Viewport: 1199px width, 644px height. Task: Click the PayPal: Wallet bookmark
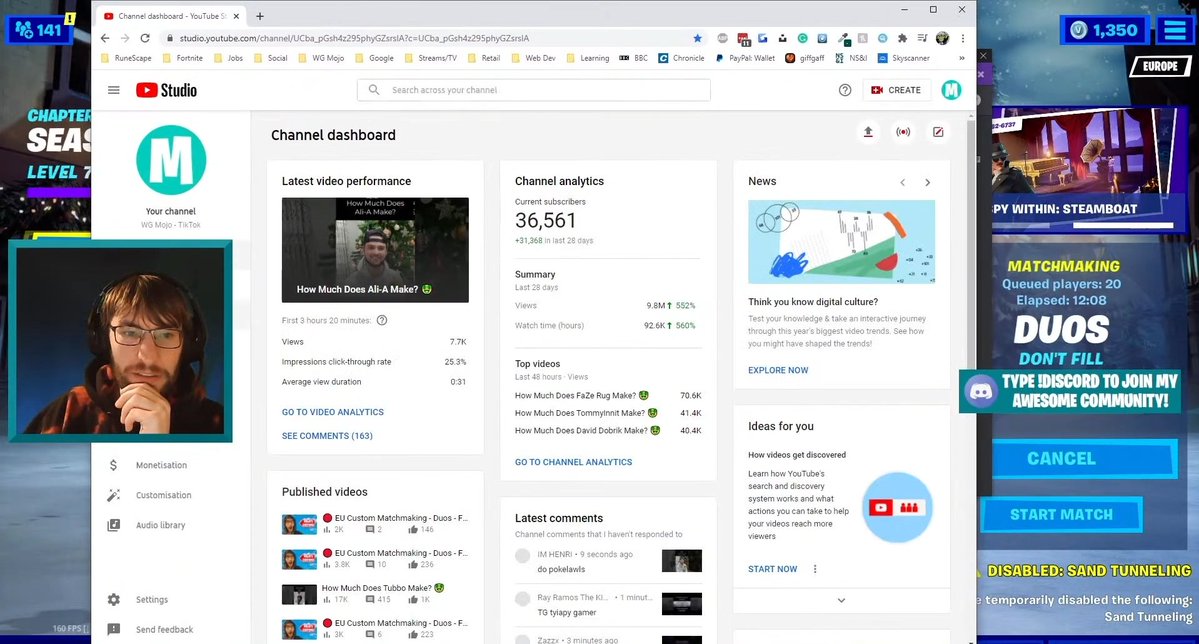point(745,58)
